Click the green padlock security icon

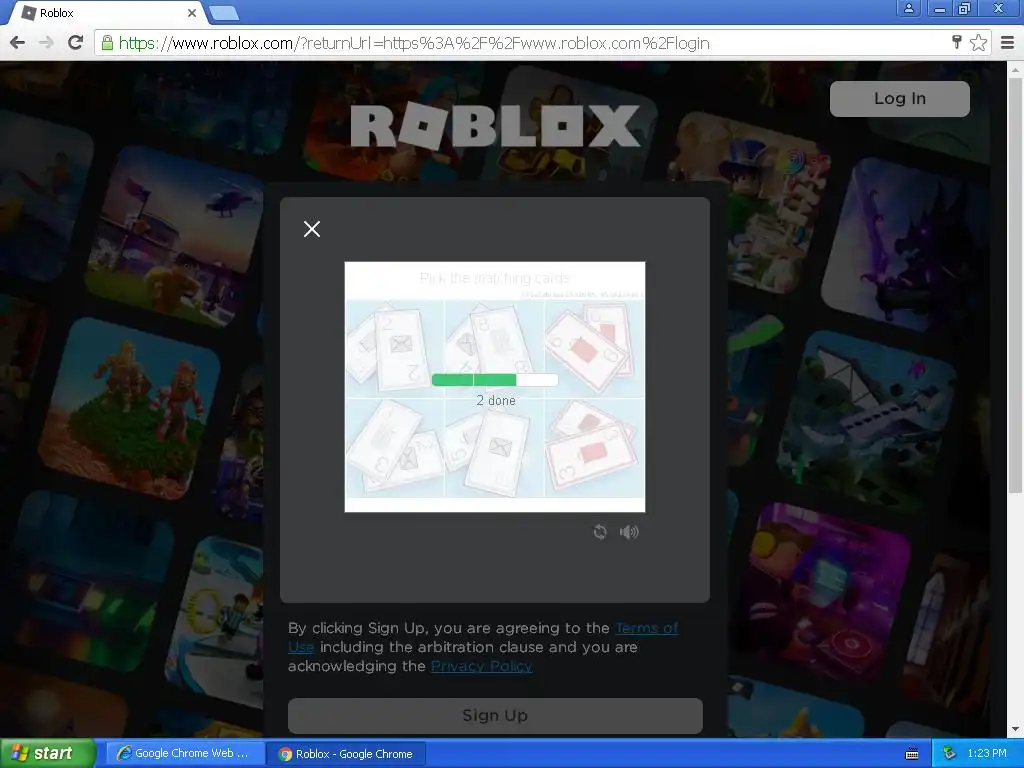(107, 43)
